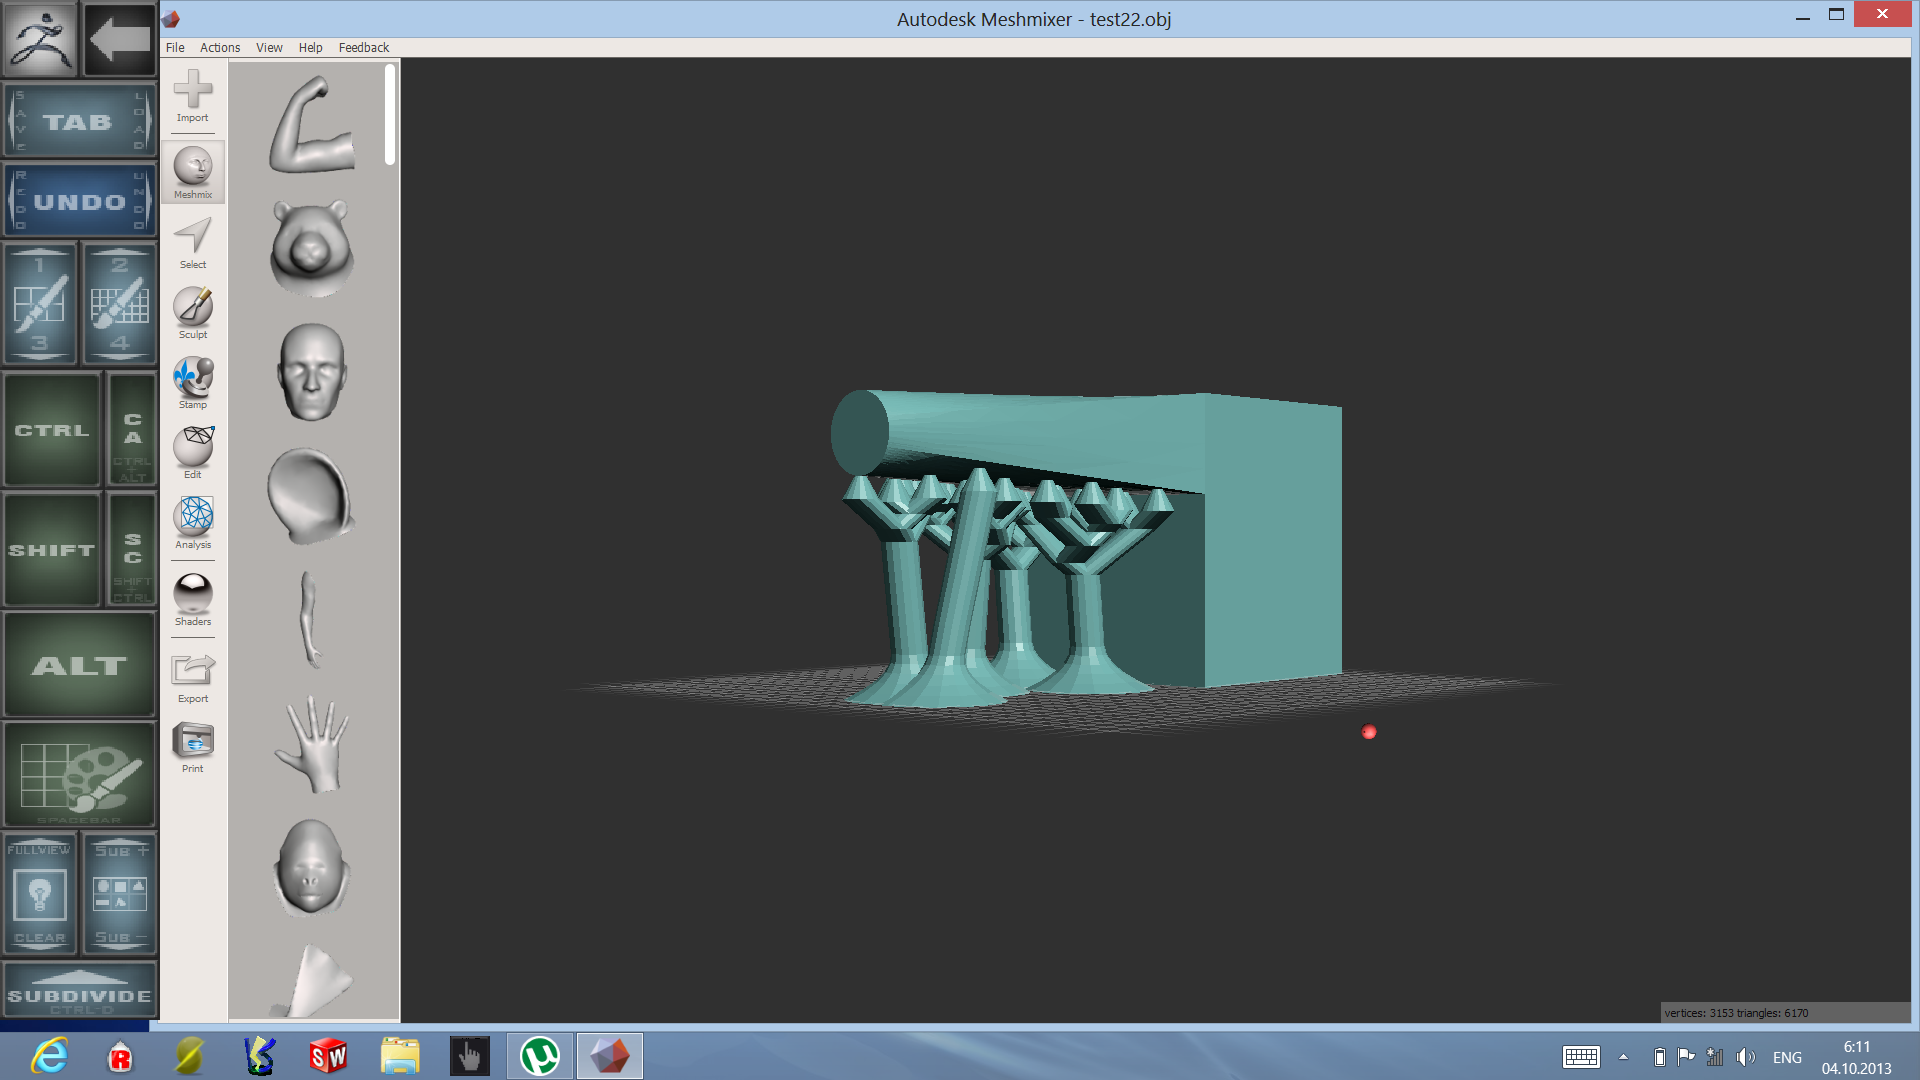
Task: Open the Actions menu
Action: (x=220, y=47)
